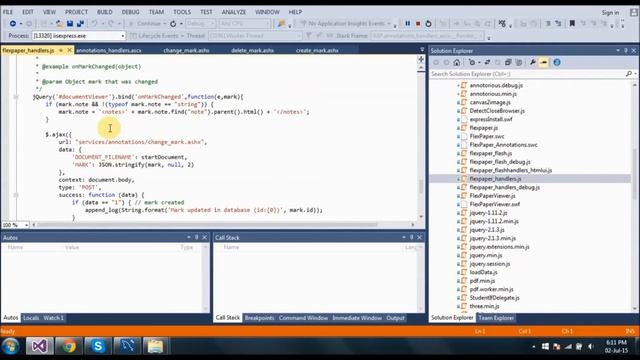Click the Sign in link
This screenshot has height=360, width=640.
(610, 13)
